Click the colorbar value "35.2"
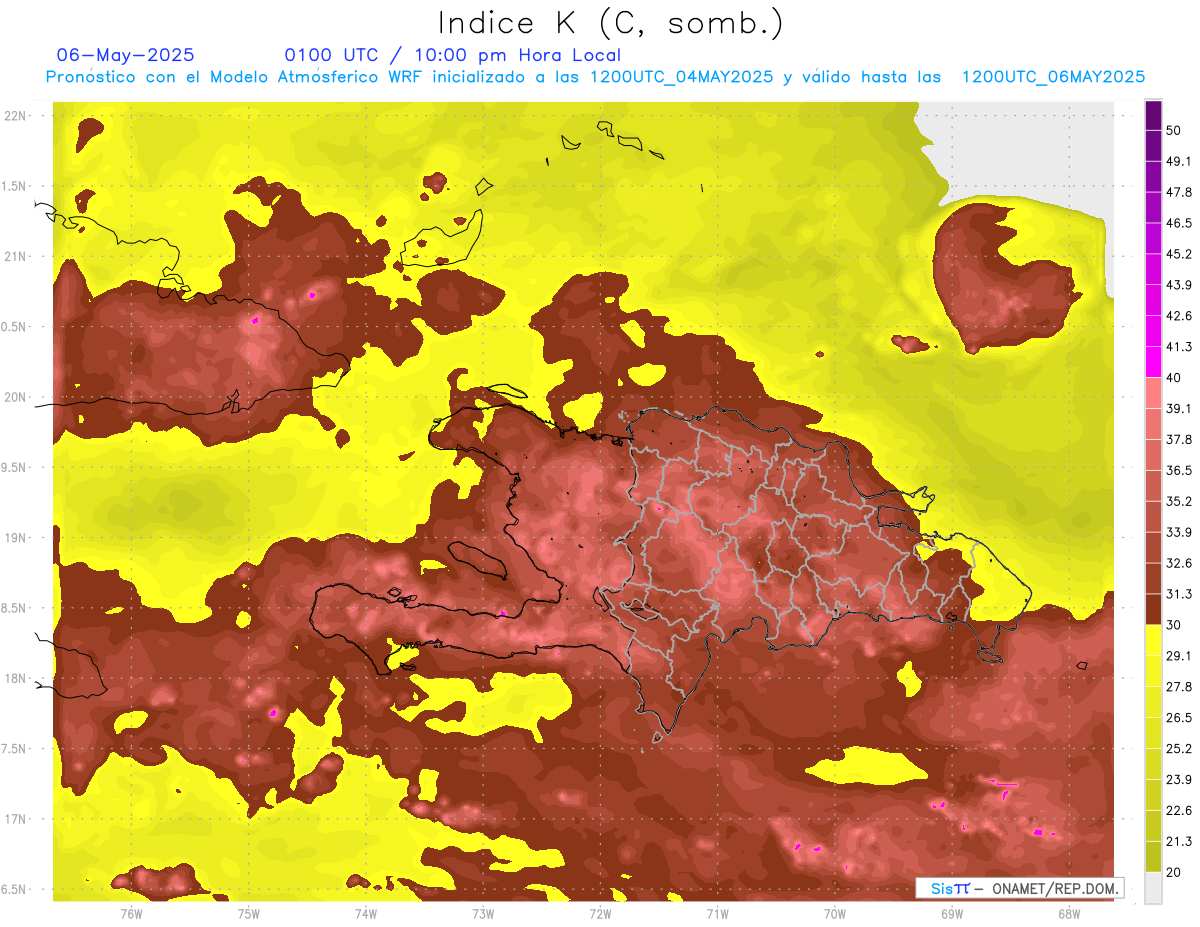This screenshot has width=1200, height=927. coord(1179,502)
